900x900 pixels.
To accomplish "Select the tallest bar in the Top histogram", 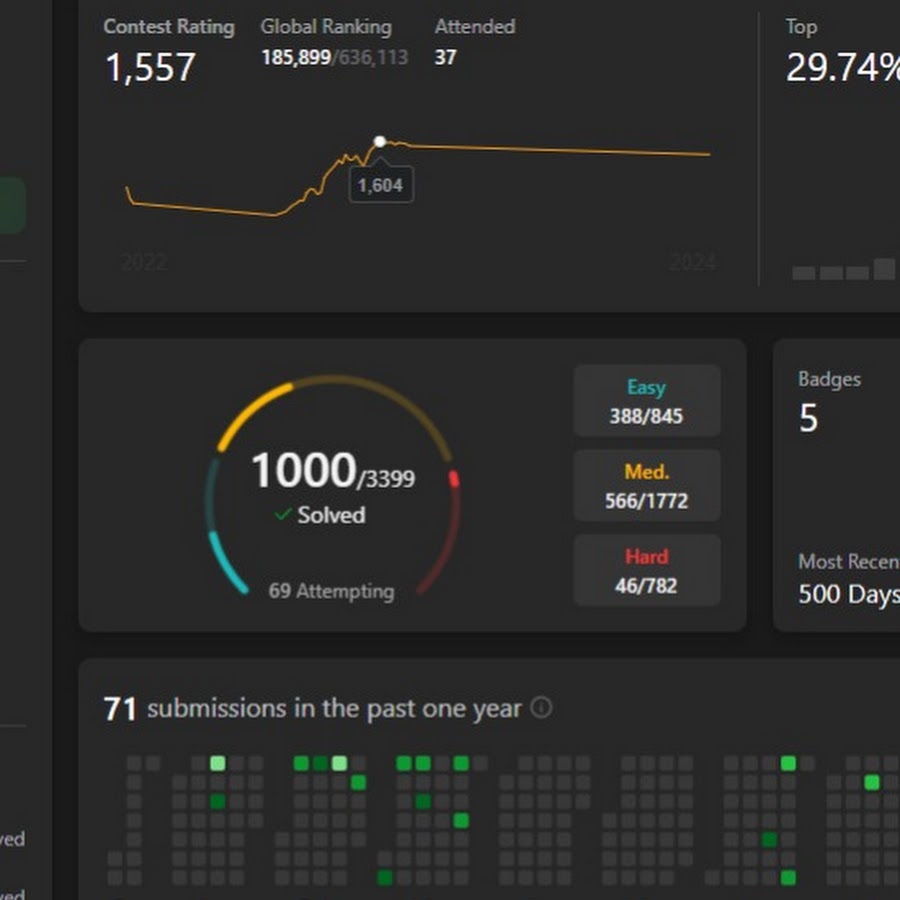I will (x=884, y=269).
